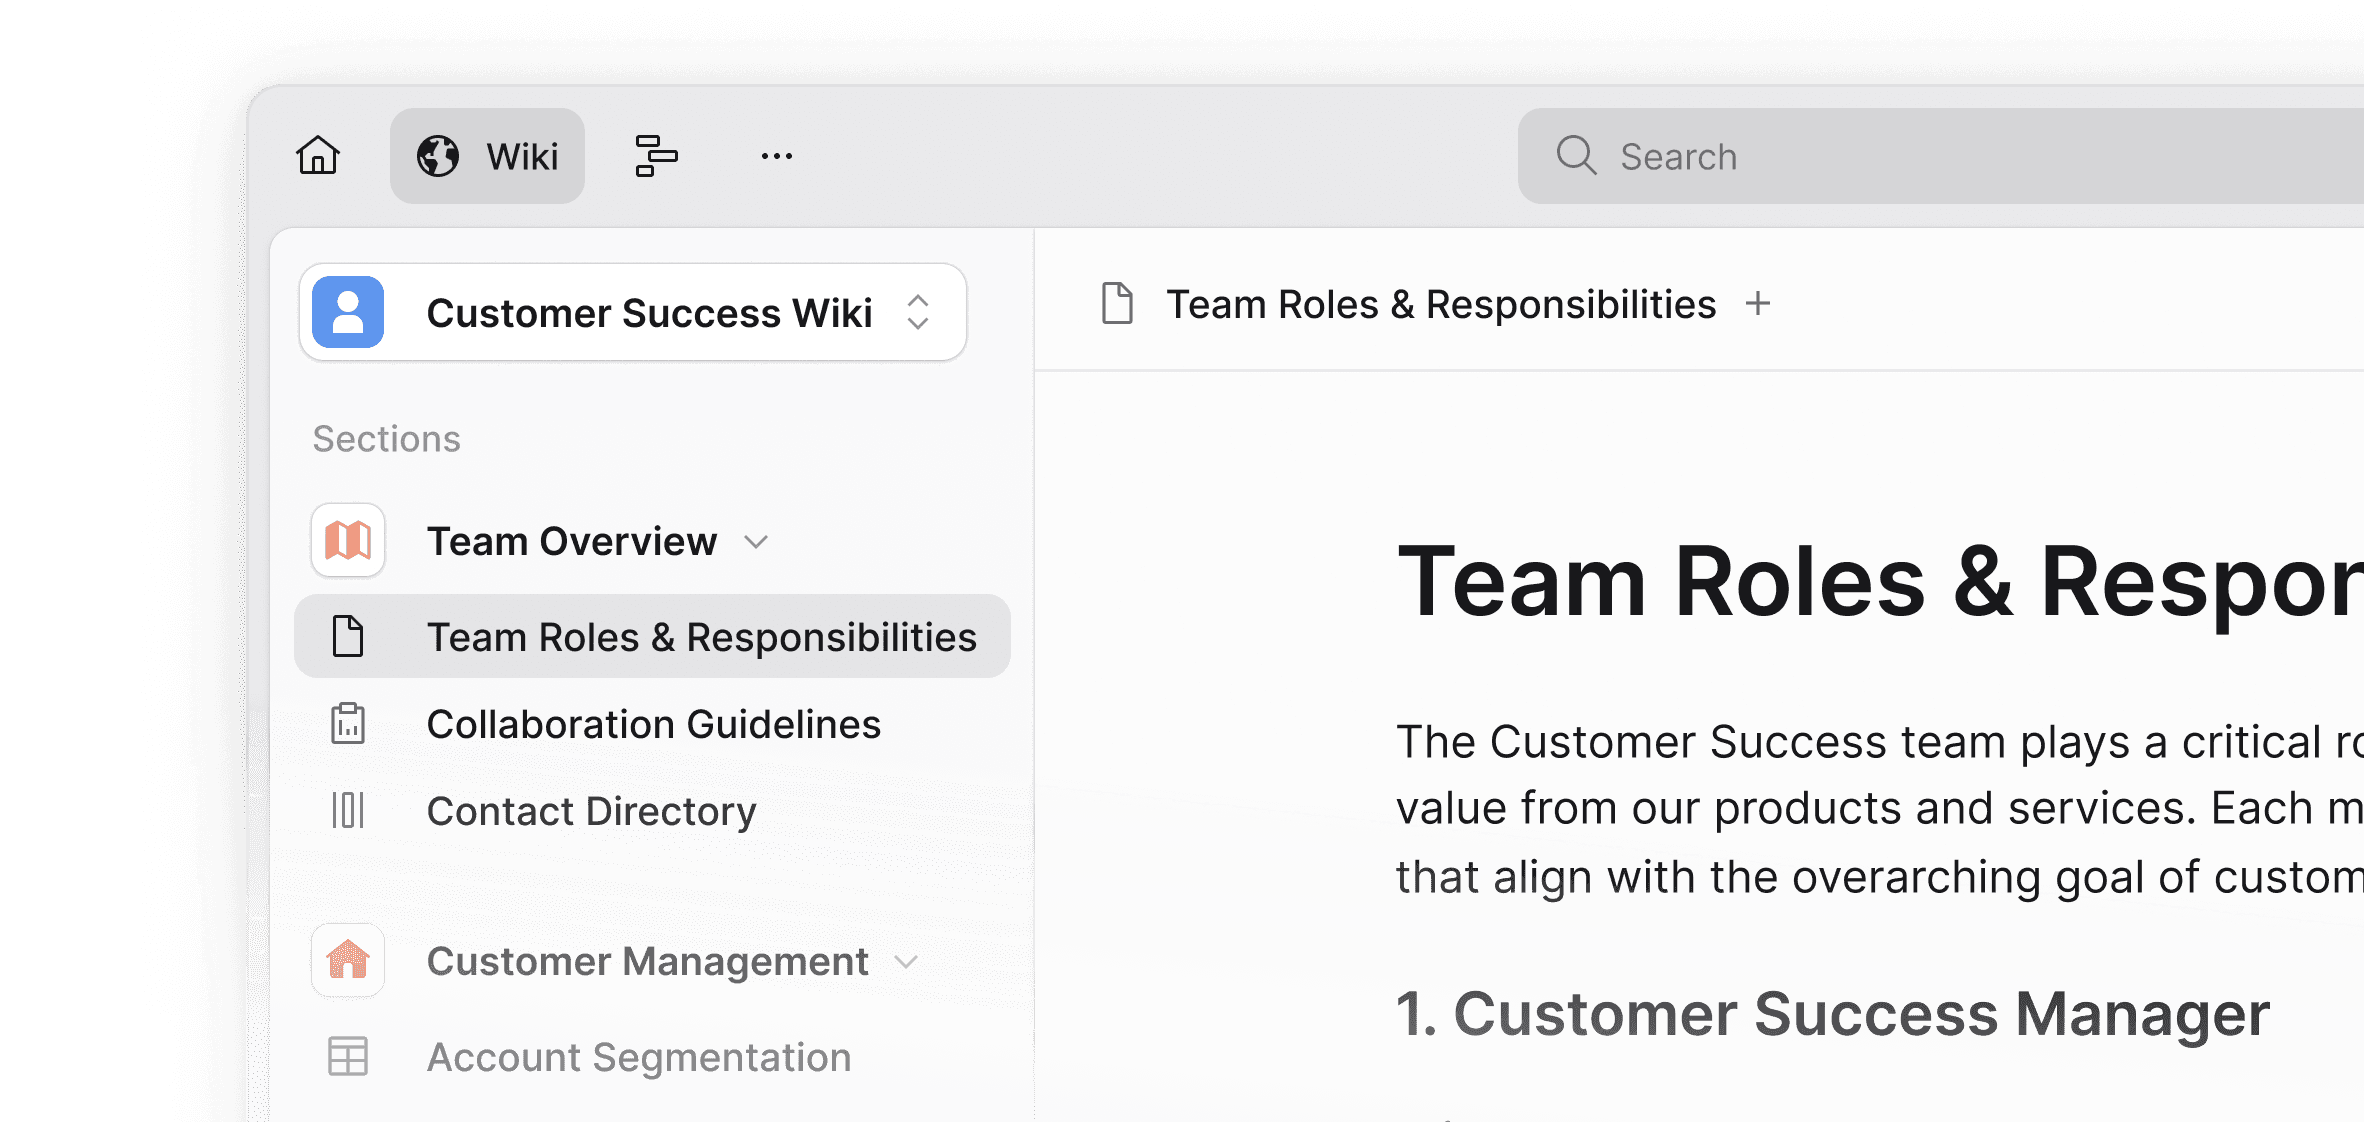2364x1122 pixels.
Task: Click the Contact Directory columns icon
Action: (x=348, y=810)
